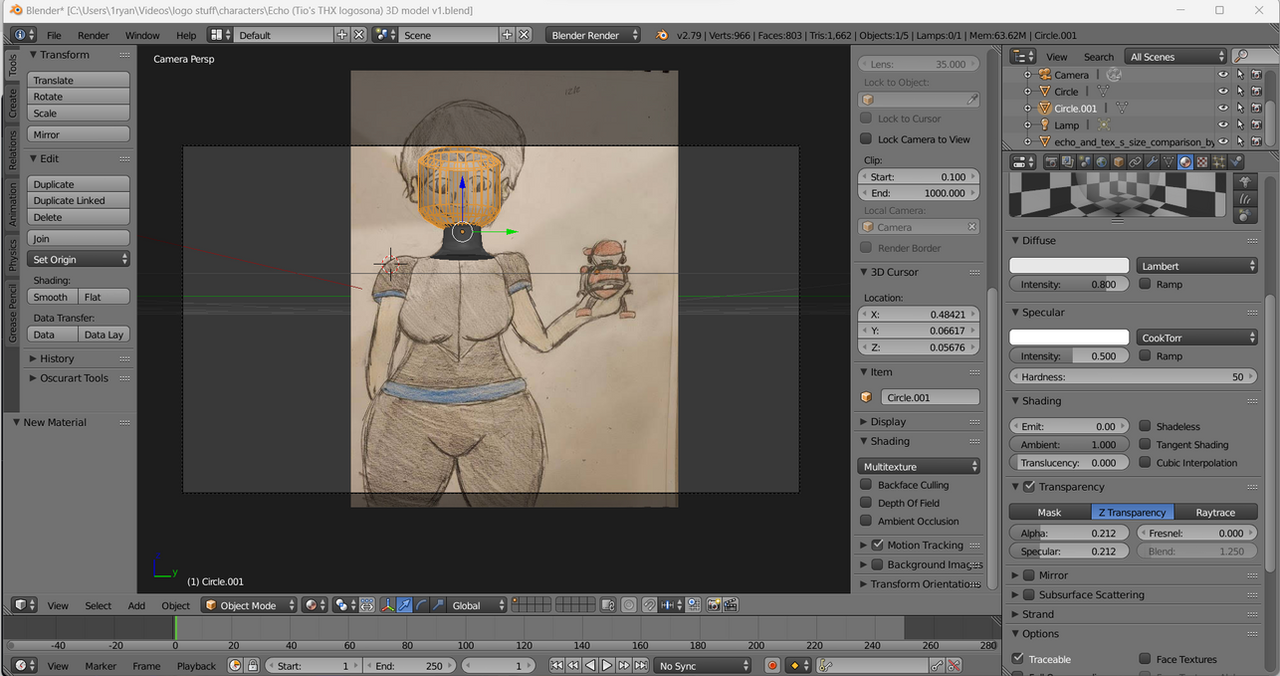Click the white Diffuse color swatch
Screen dimensions: 1280x676
click(x=1069, y=266)
